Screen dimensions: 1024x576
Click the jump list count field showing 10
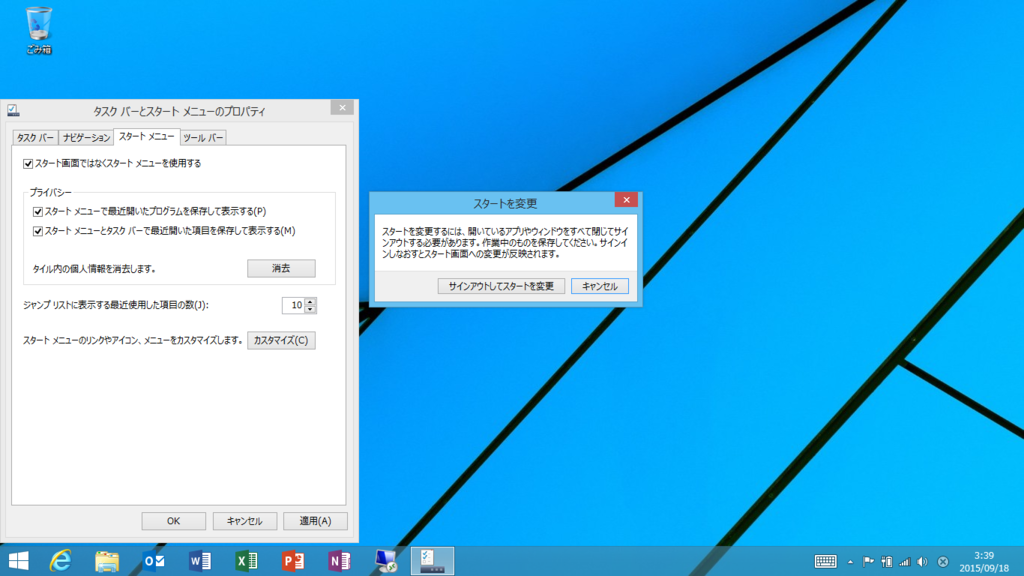294,305
